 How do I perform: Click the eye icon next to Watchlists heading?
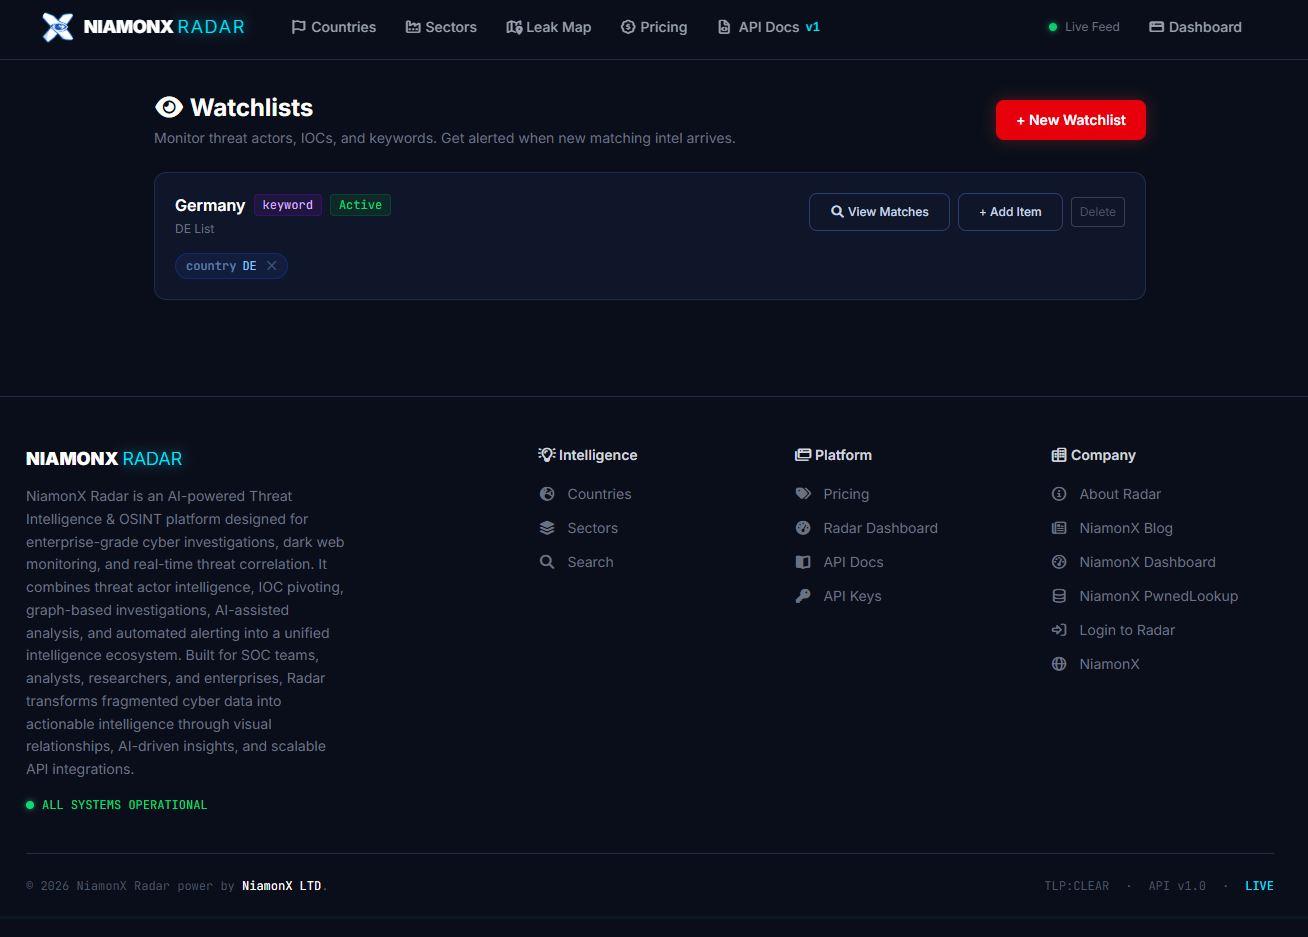coord(169,107)
